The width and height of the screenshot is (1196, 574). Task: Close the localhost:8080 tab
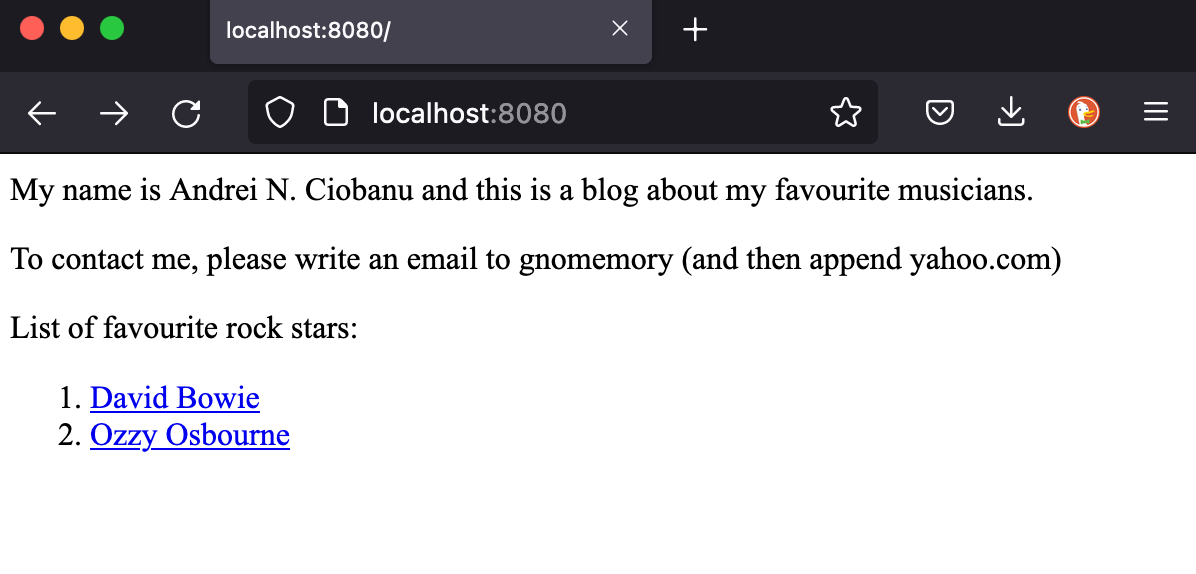click(620, 29)
